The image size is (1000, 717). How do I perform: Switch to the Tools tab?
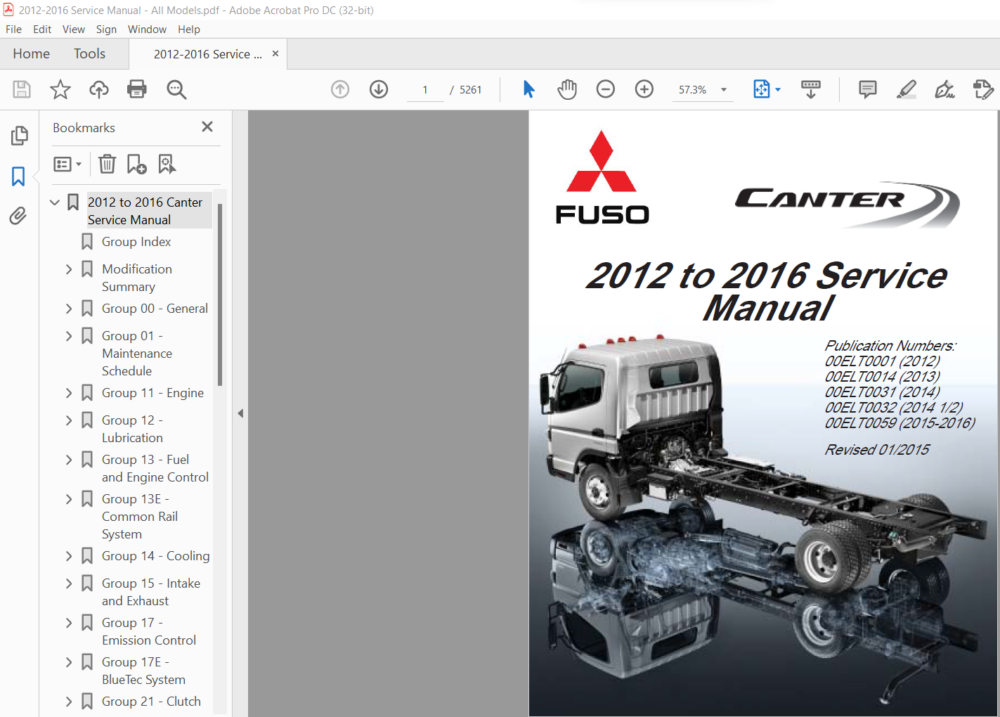pyautogui.click(x=89, y=54)
